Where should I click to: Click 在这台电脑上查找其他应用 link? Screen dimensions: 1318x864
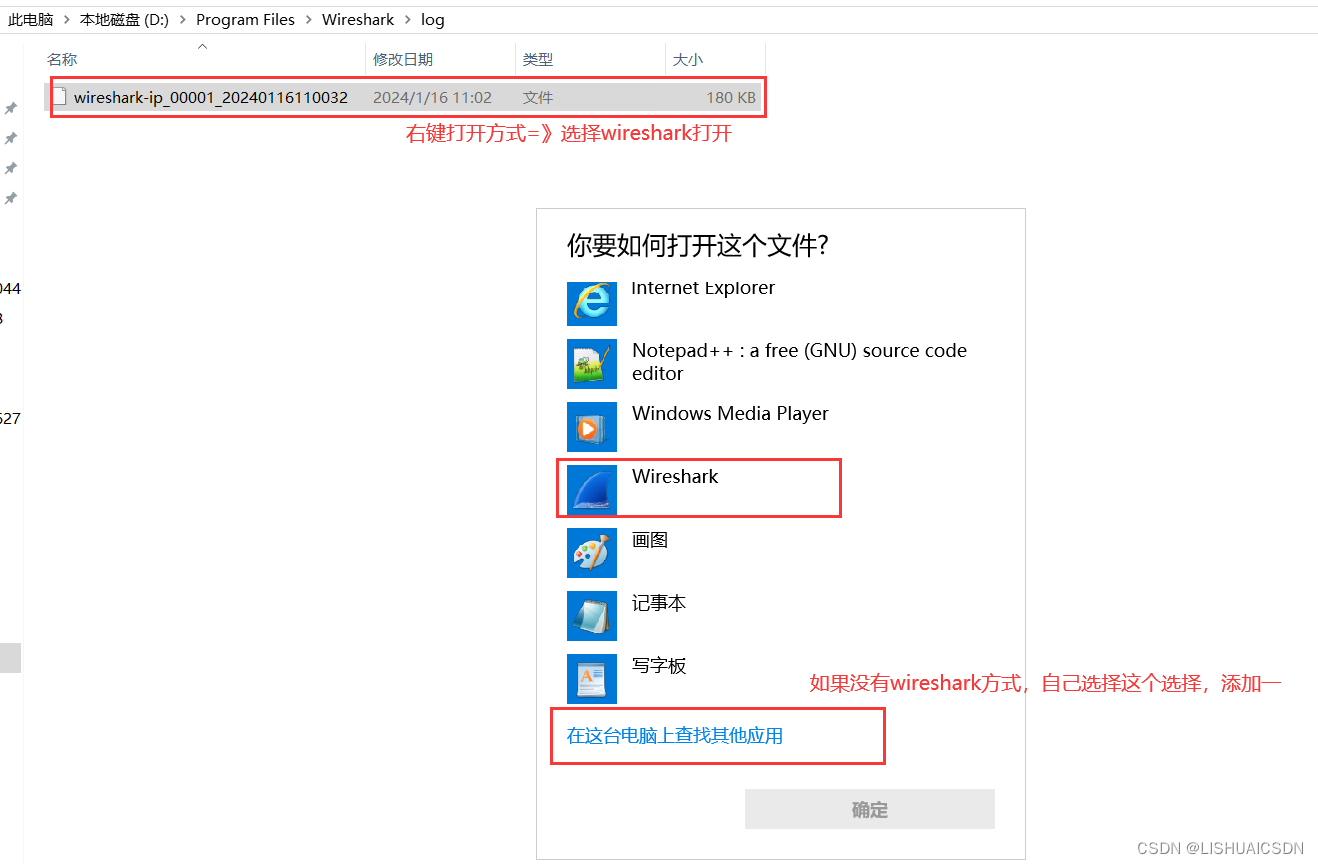click(x=675, y=736)
